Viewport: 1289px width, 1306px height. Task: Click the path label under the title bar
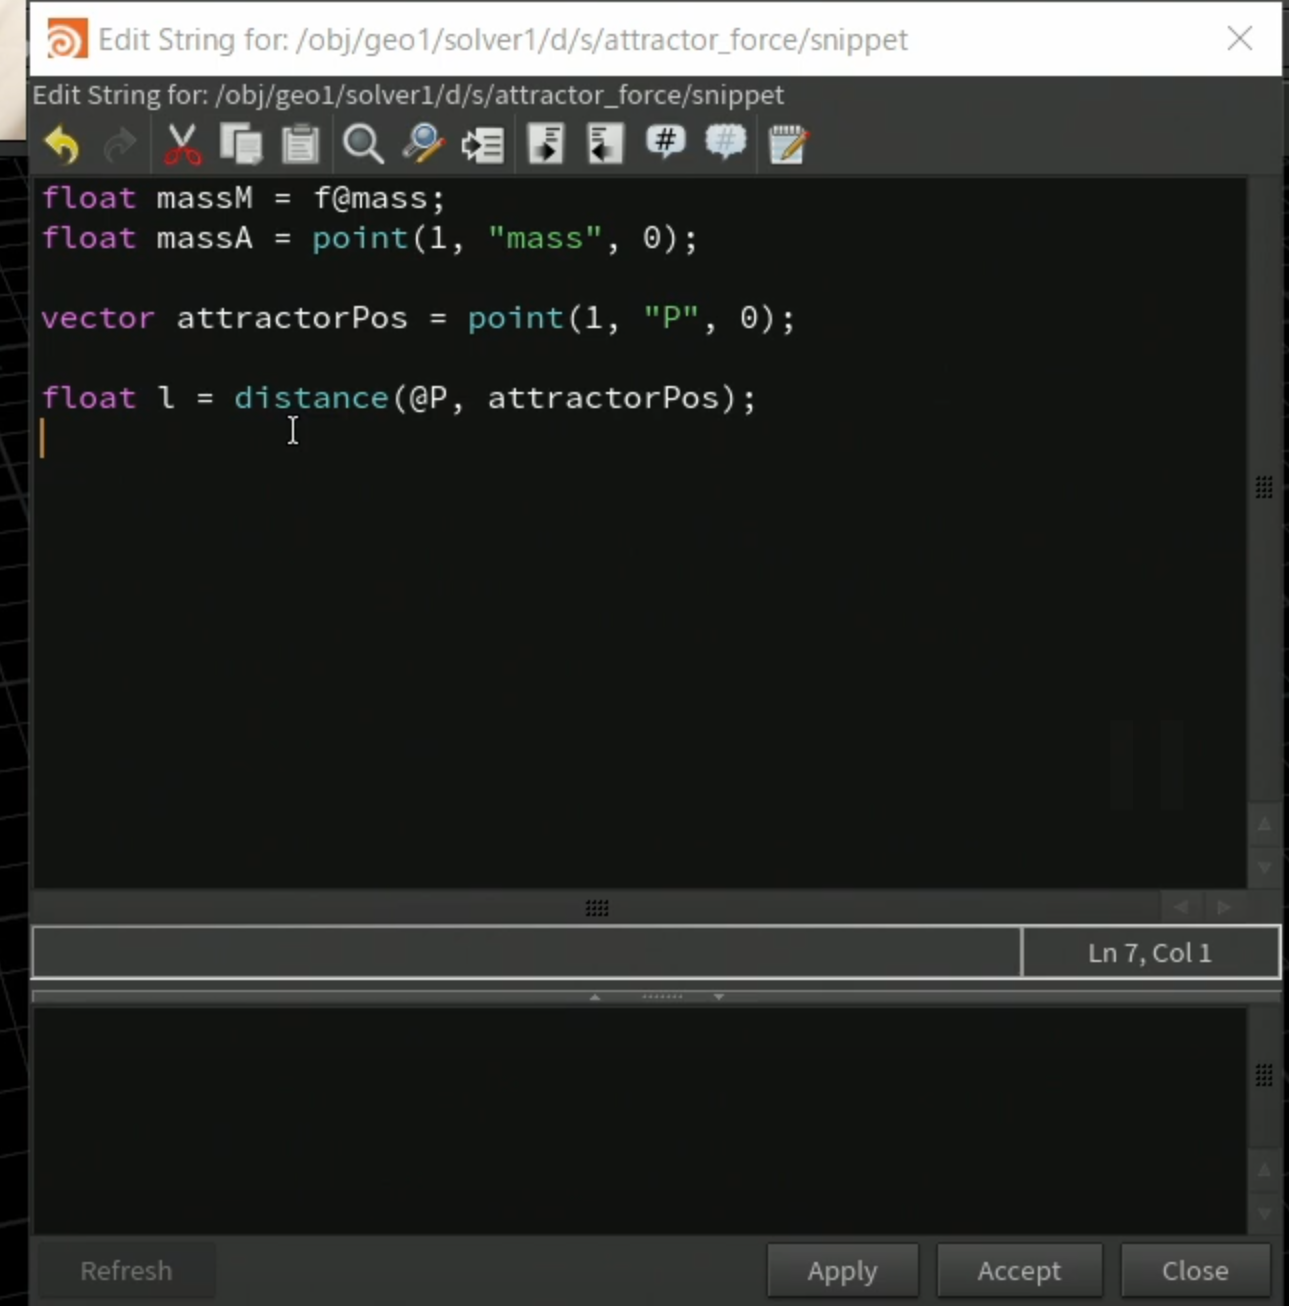(x=408, y=95)
